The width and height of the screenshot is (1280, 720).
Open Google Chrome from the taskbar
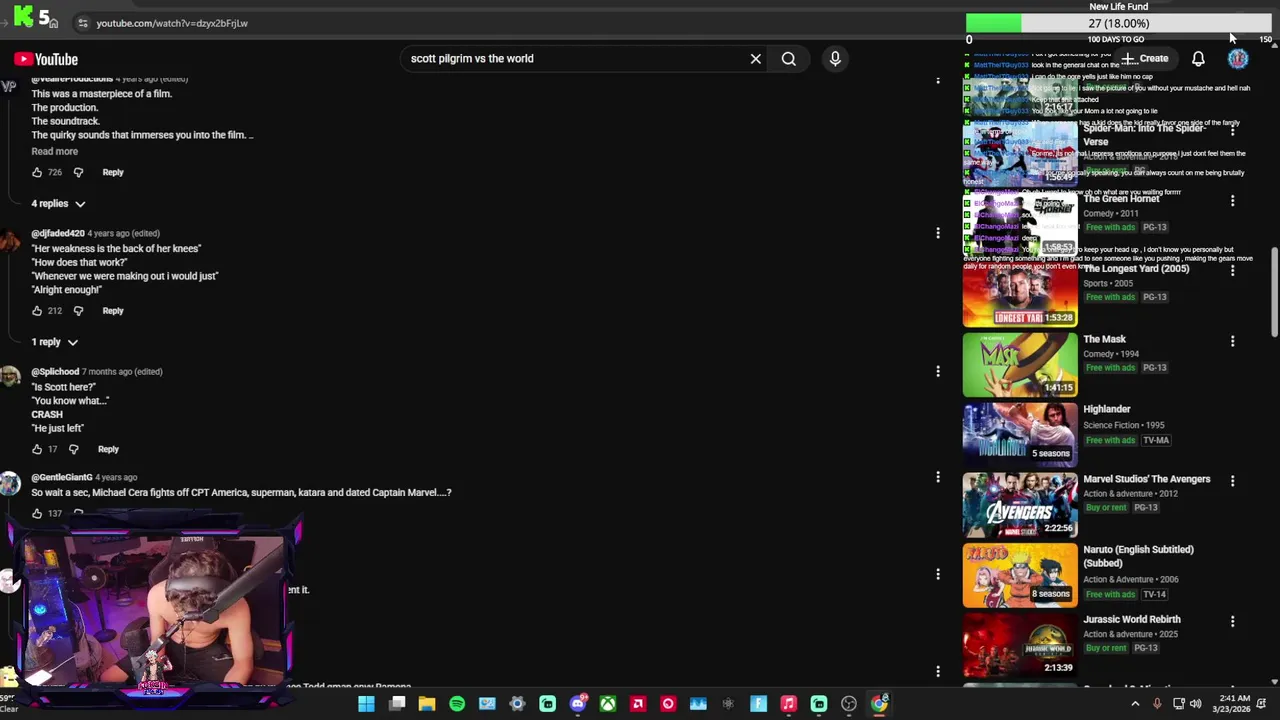(x=879, y=704)
